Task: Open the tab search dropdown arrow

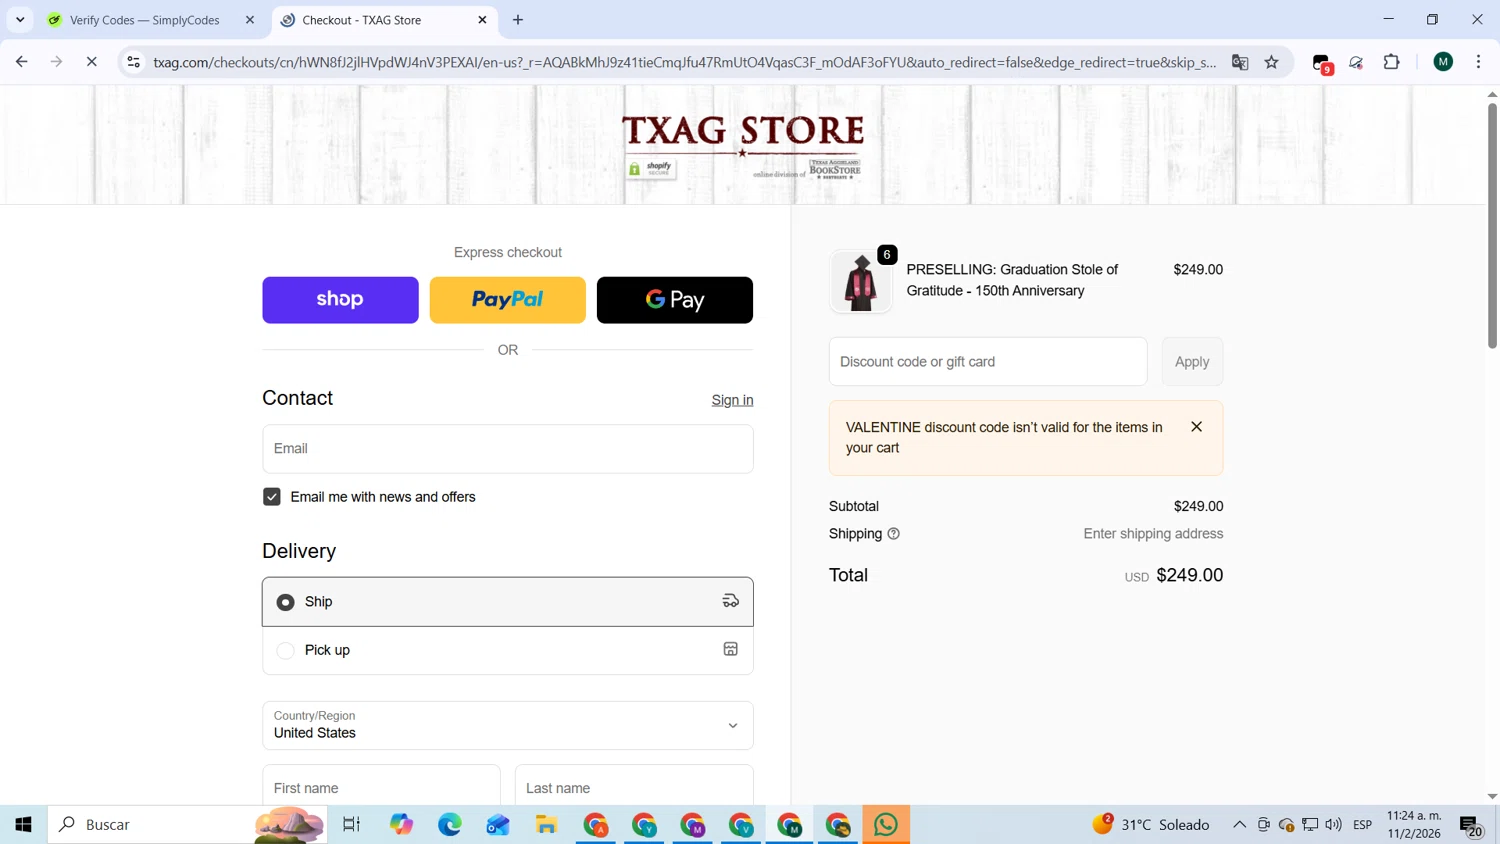Action: pos(20,20)
